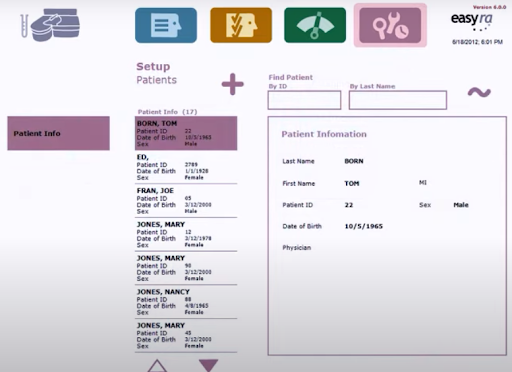Add a new patient with plus icon
This screenshot has height=372, width=512.
pyautogui.click(x=233, y=84)
